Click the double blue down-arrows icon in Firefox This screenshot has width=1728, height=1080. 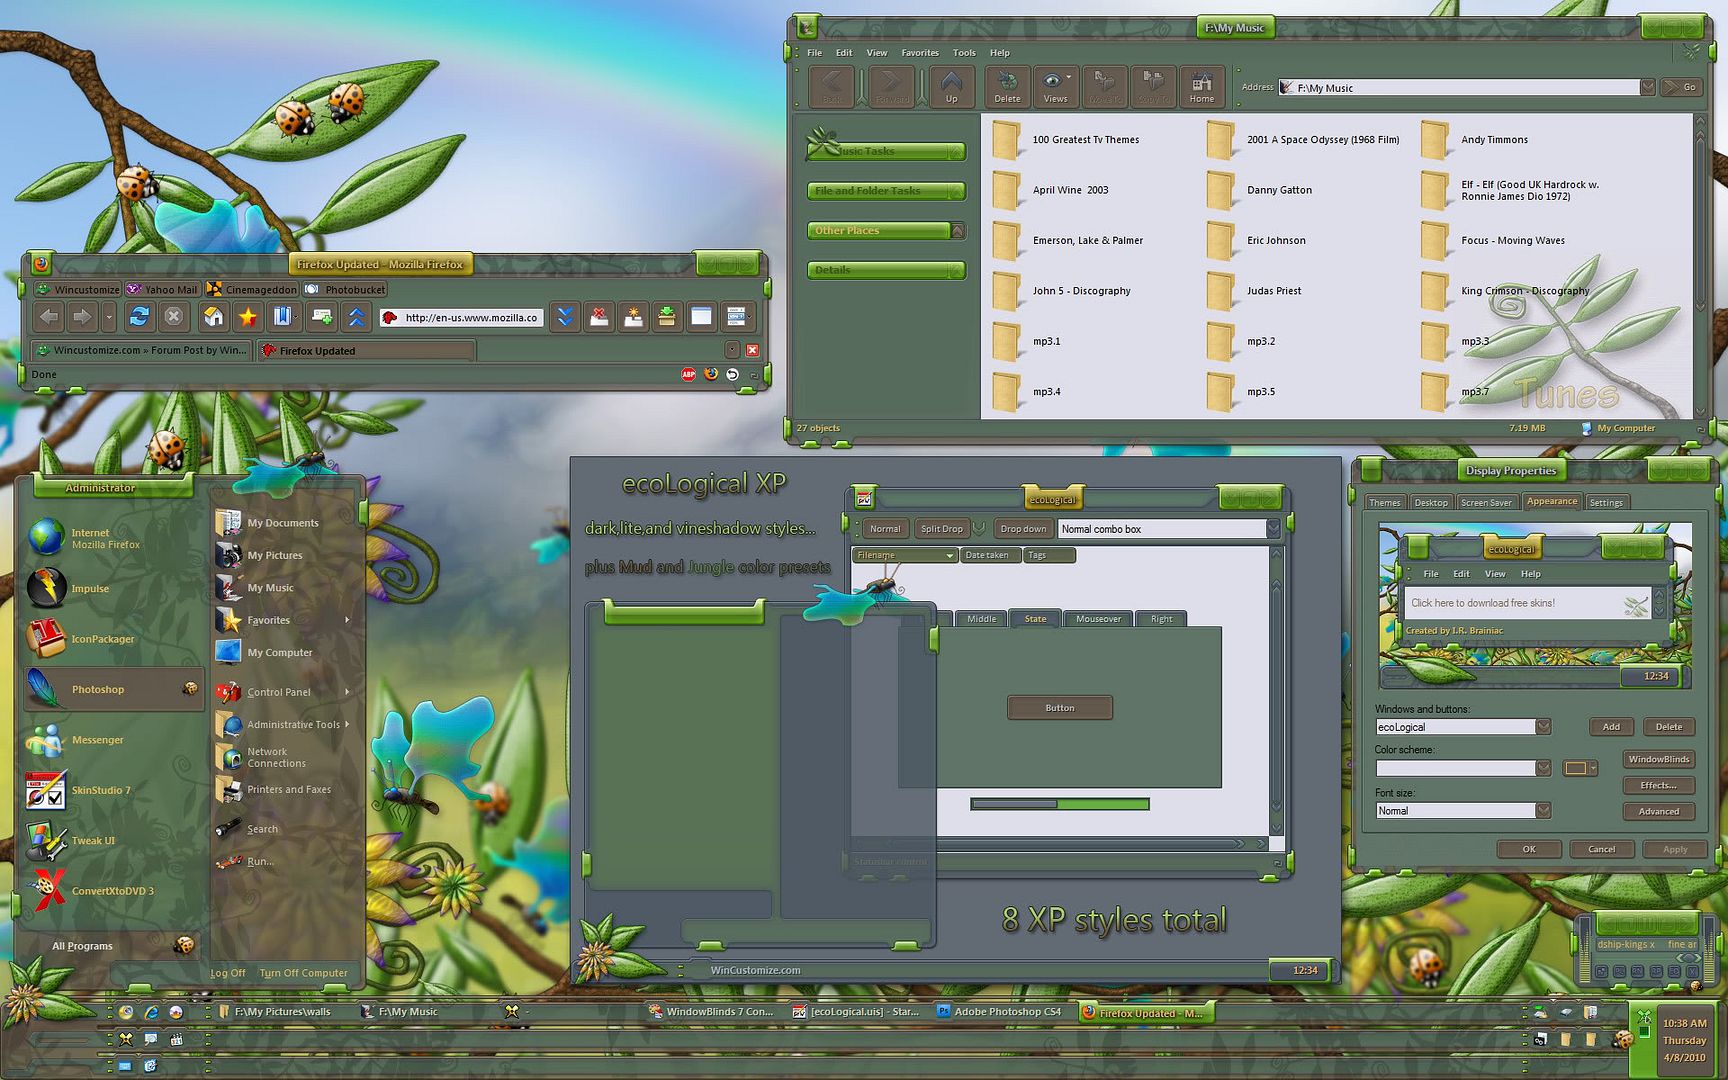565,317
